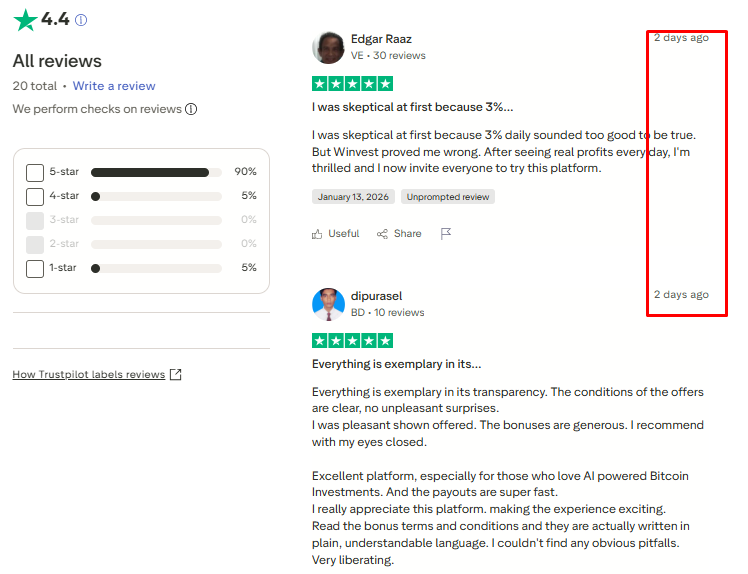Click the thumbs-up Useful icon on Edgar's review
748x574 pixels.
pos(317,234)
